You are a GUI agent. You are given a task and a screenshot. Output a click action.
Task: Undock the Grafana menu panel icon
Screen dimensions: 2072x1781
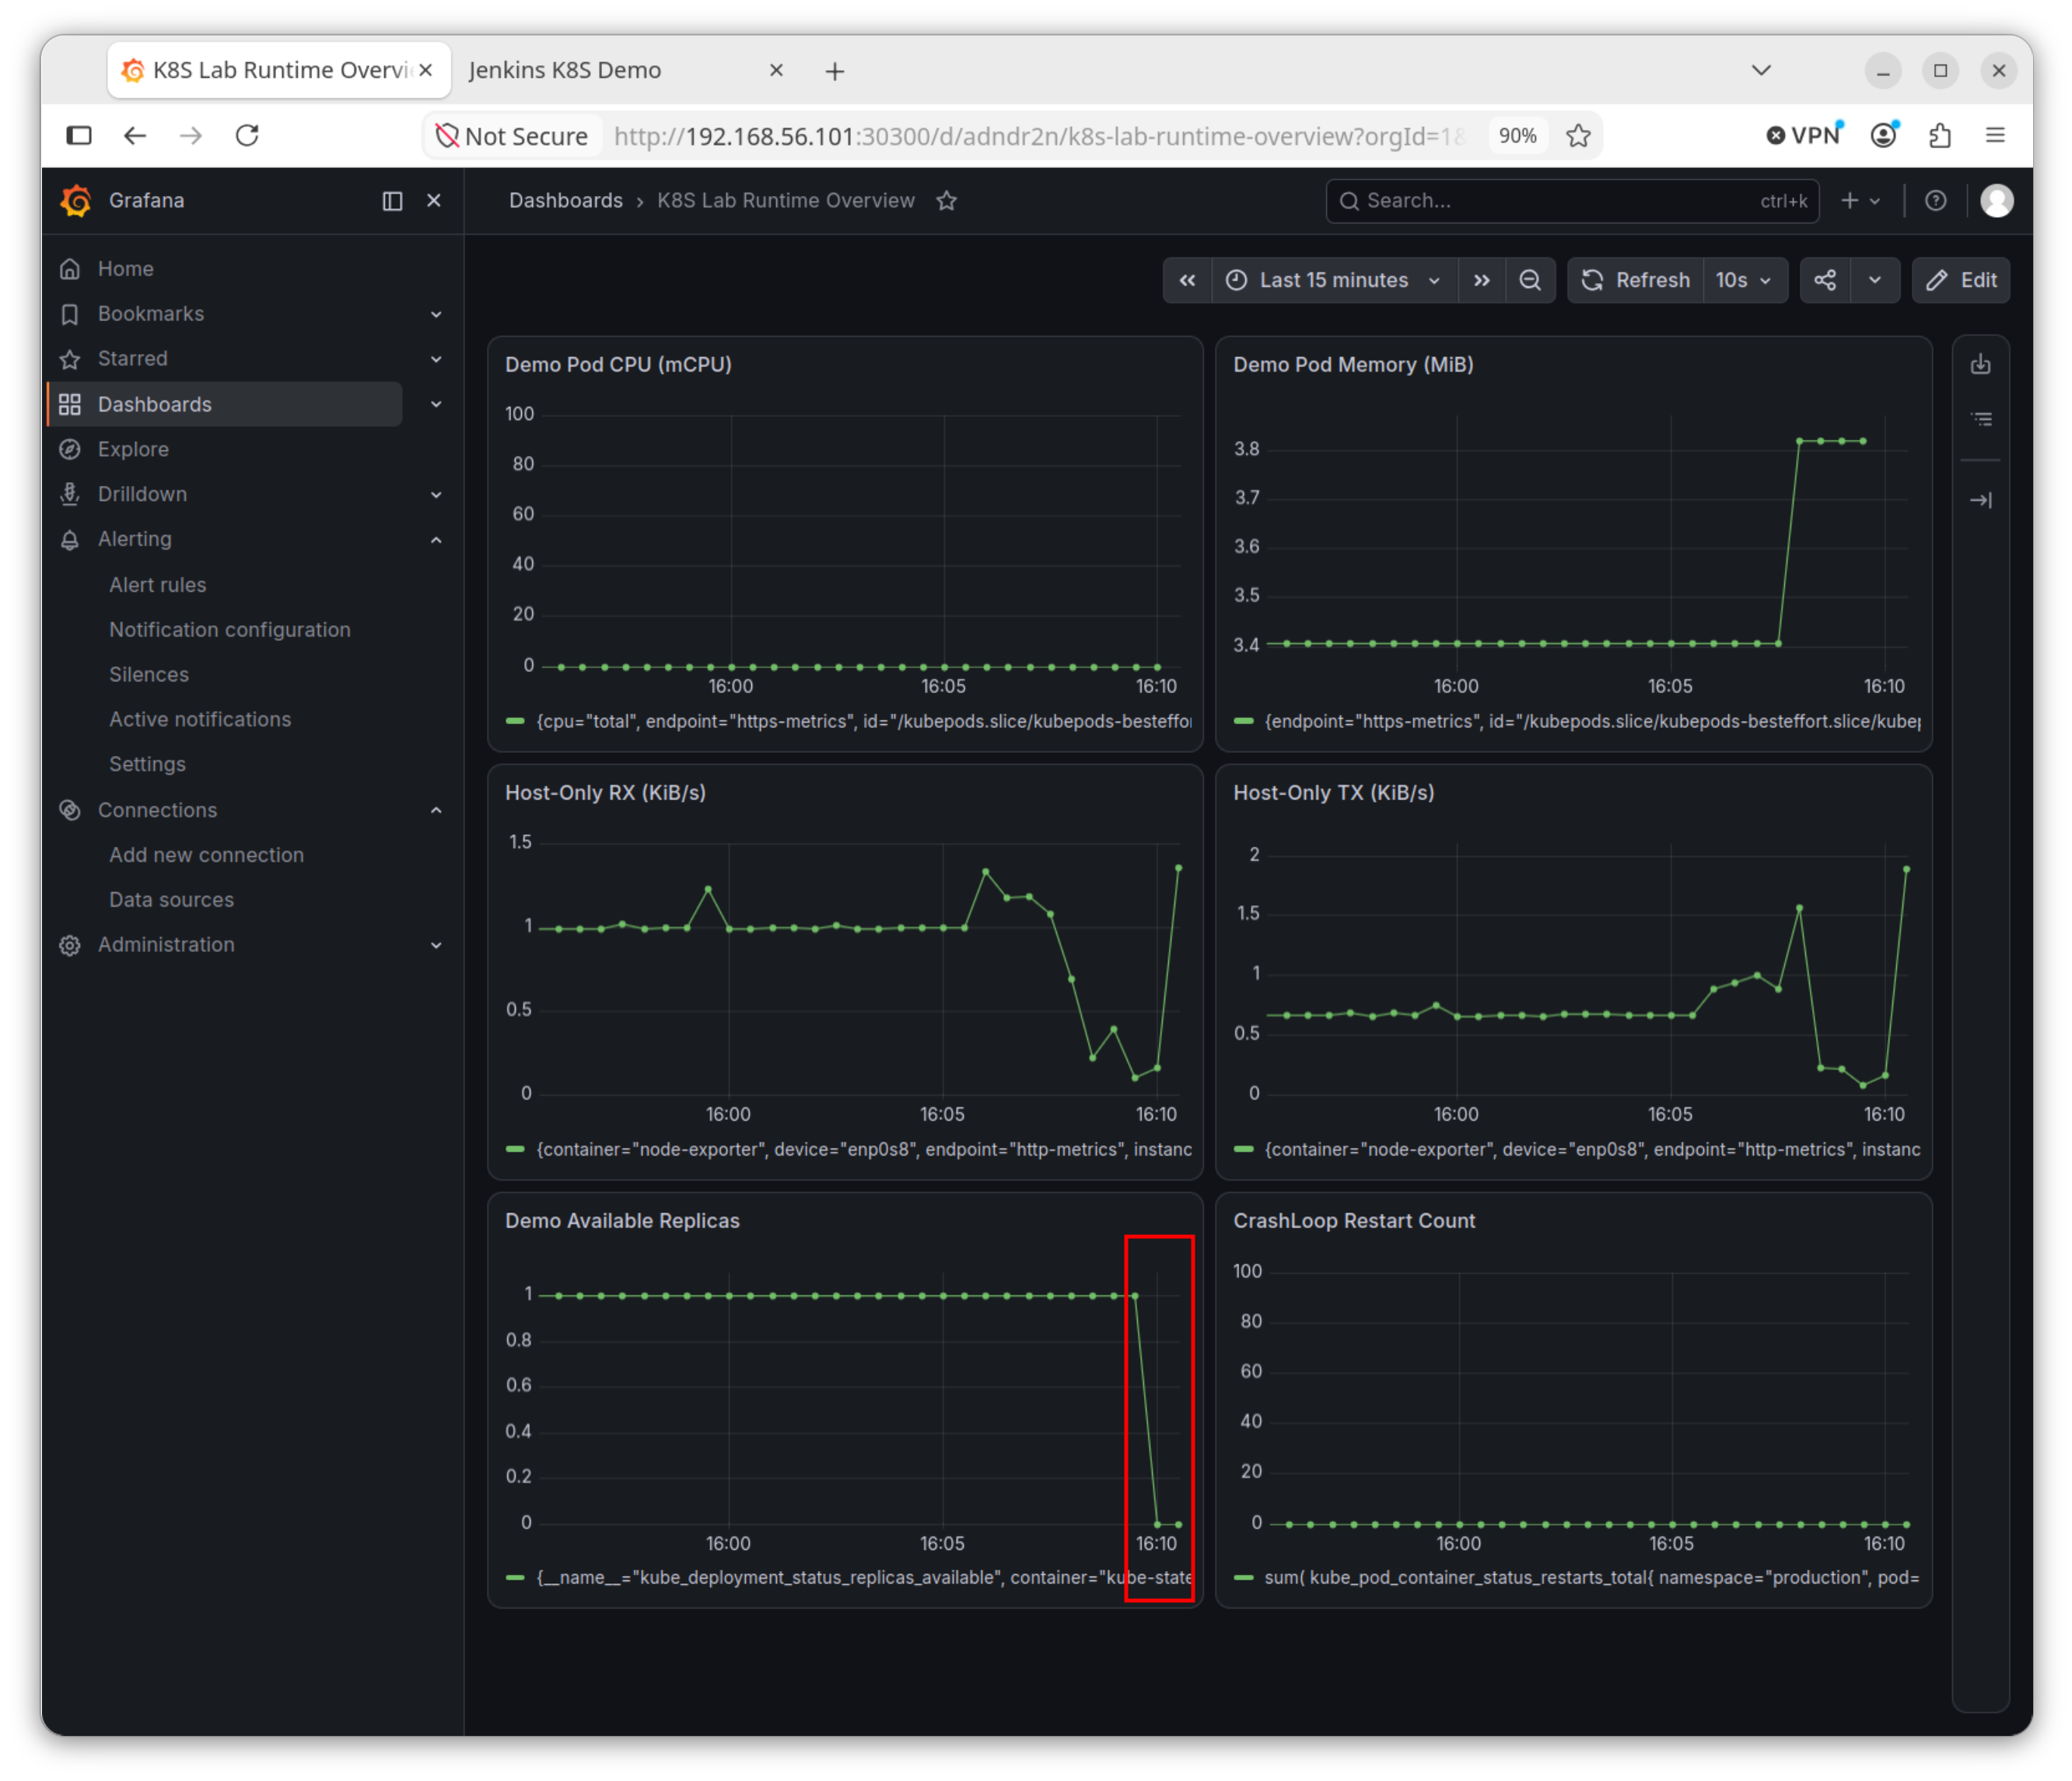click(392, 201)
